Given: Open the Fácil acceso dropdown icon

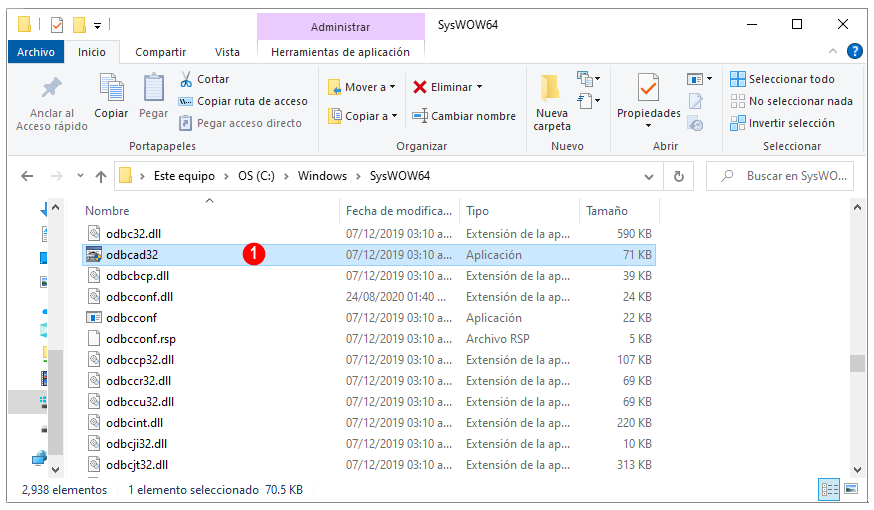Looking at the screenshot, I should 589,101.
